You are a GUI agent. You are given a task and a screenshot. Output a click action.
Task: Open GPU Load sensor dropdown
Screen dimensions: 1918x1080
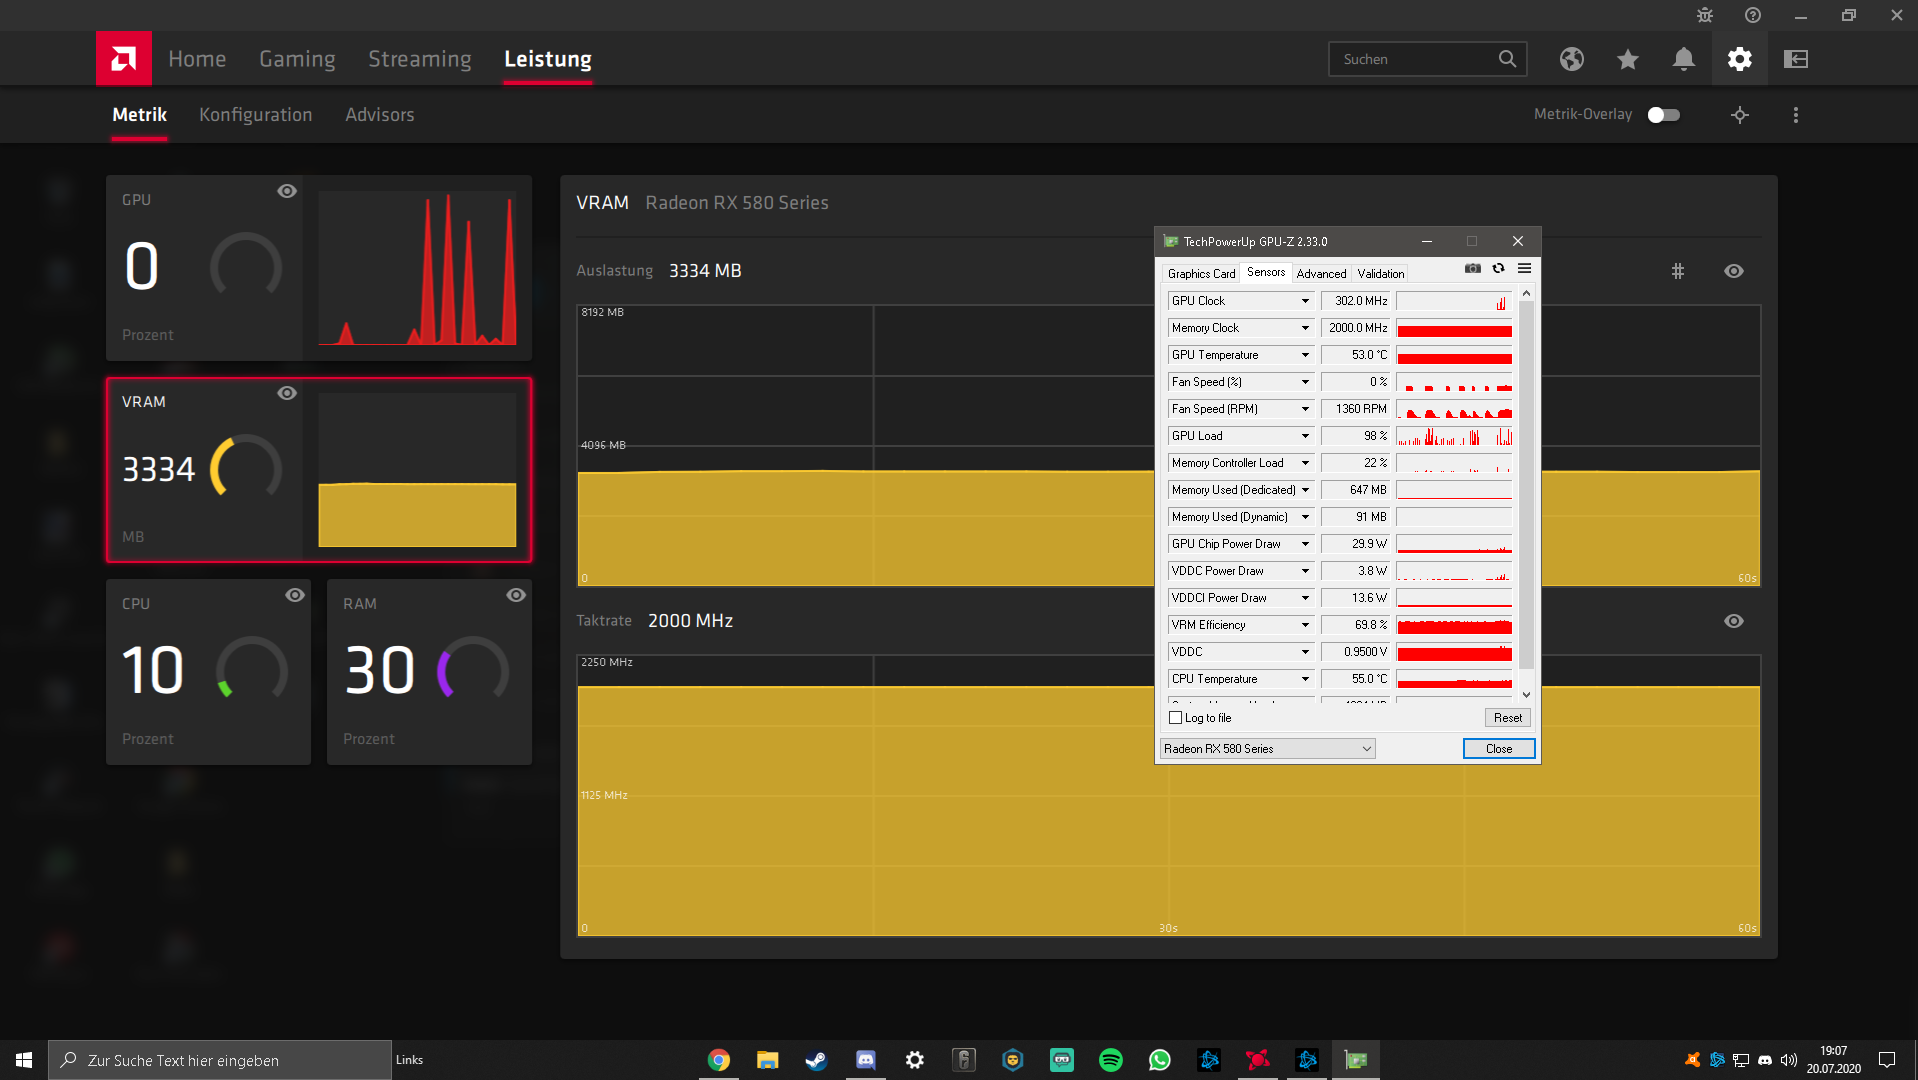(x=1305, y=436)
